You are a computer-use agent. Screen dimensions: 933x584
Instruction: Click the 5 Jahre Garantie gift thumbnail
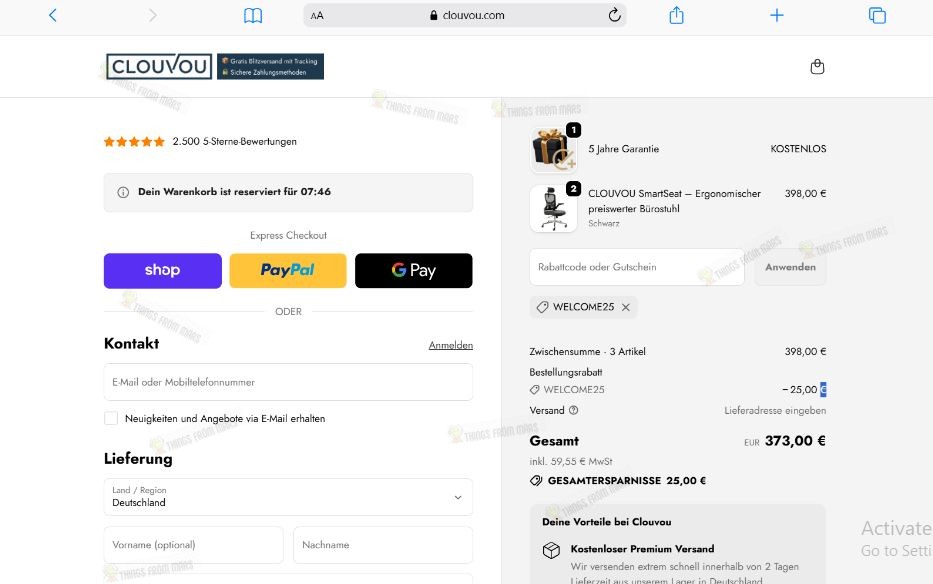(x=553, y=149)
